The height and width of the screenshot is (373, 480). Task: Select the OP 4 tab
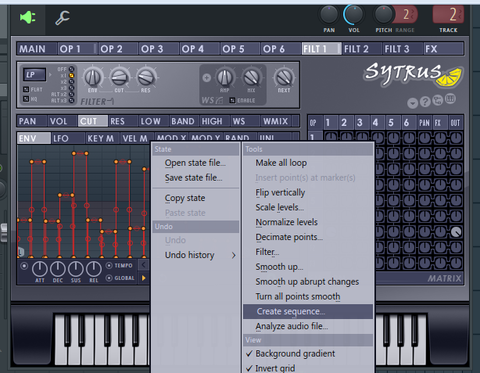200,49
